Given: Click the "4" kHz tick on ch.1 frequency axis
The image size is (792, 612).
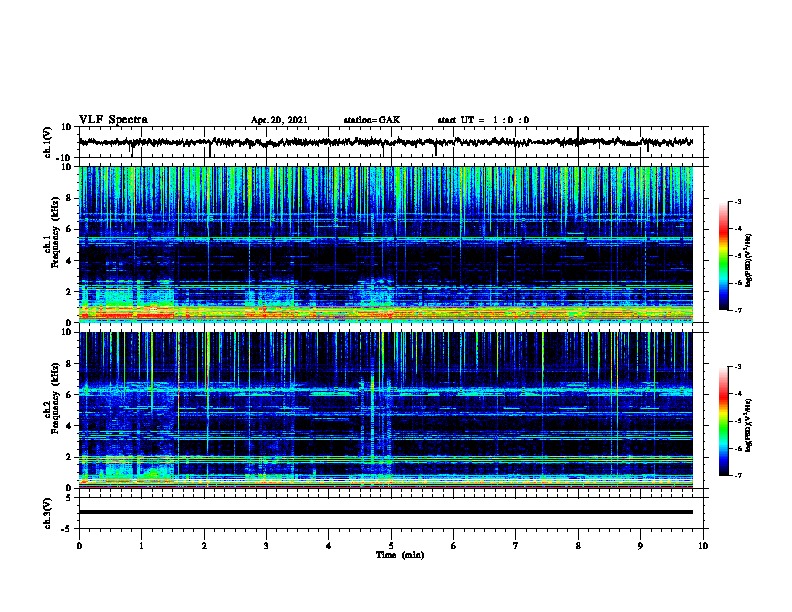Looking at the screenshot, I should point(71,261).
